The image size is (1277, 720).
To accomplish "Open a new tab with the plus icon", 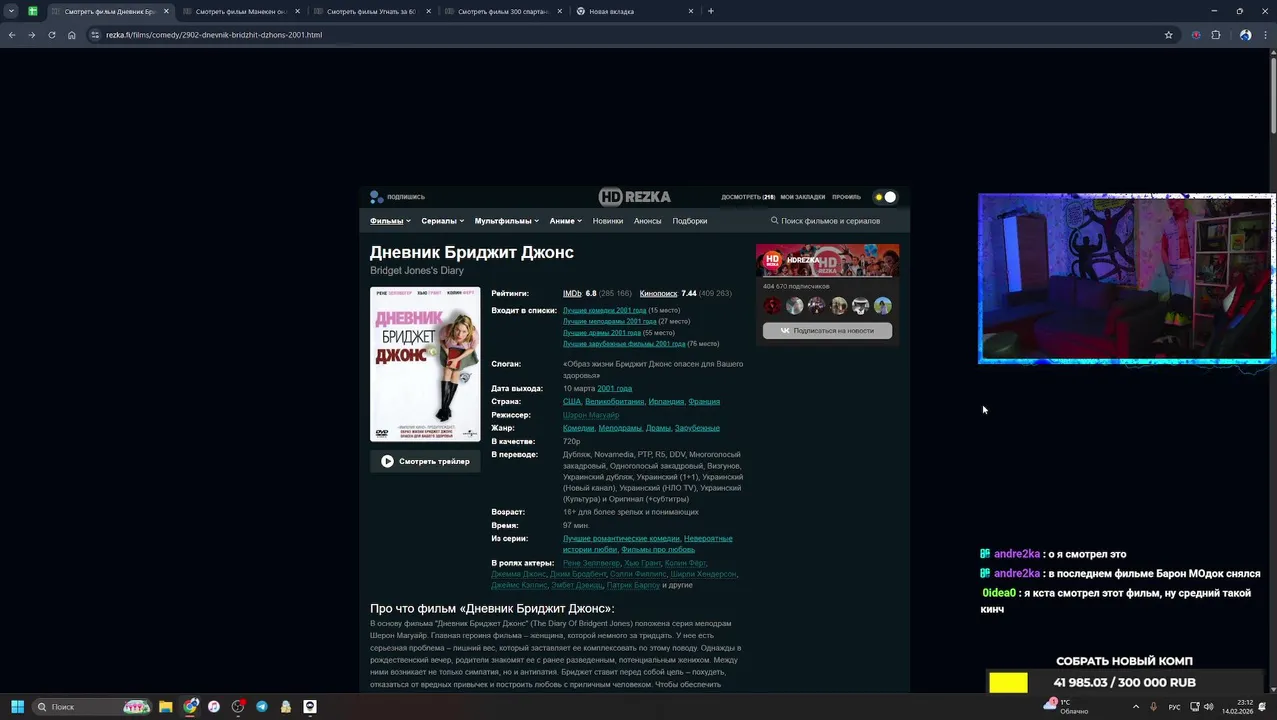I will click(711, 11).
